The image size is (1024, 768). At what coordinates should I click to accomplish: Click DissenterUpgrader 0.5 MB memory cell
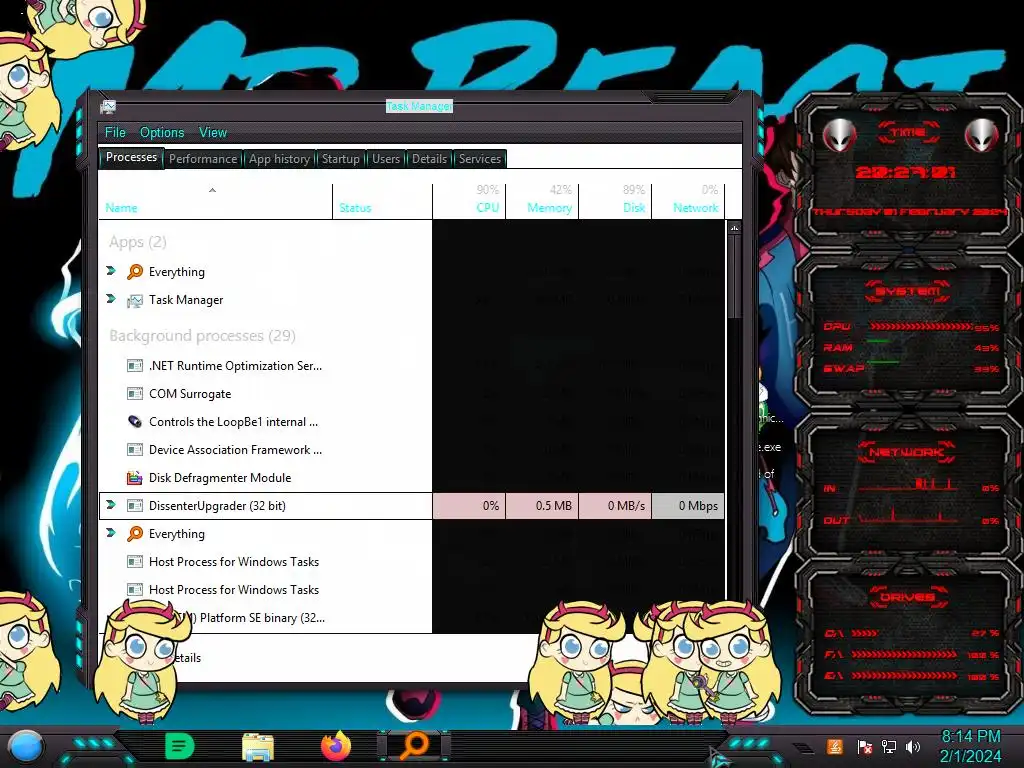(x=542, y=505)
